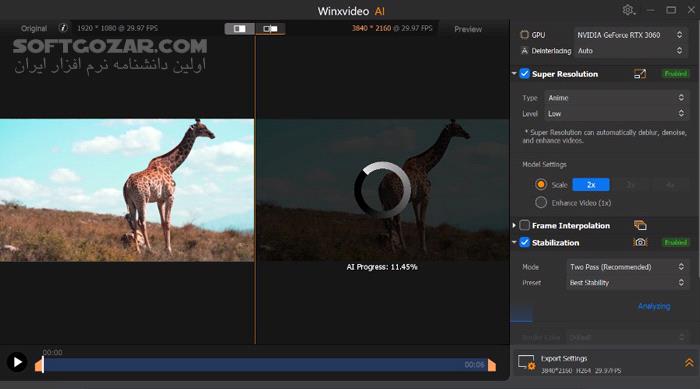Click the Preview label
This screenshot has height=389, width=700.
(468, 29)
